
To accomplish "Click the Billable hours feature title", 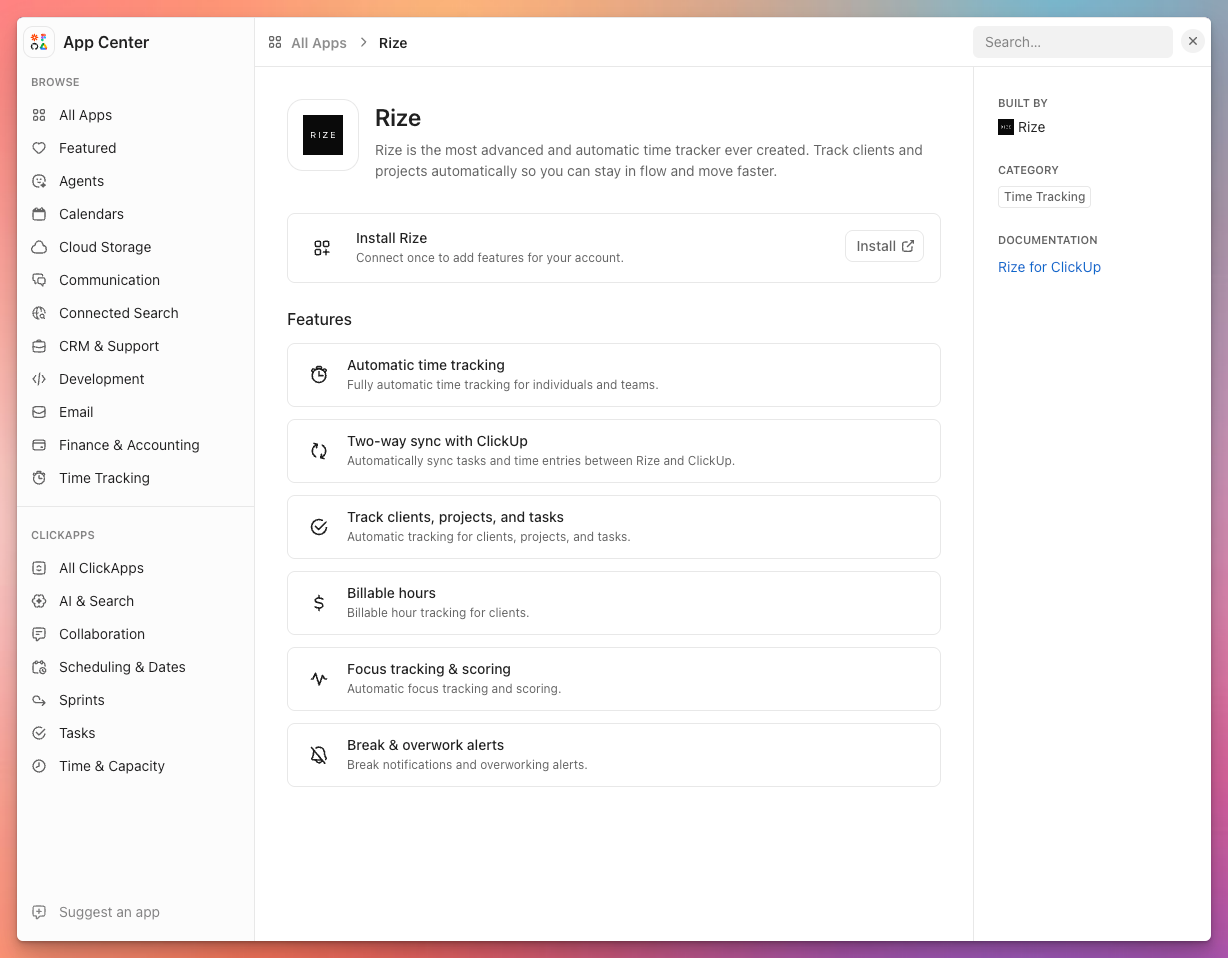I will (391, 593).
